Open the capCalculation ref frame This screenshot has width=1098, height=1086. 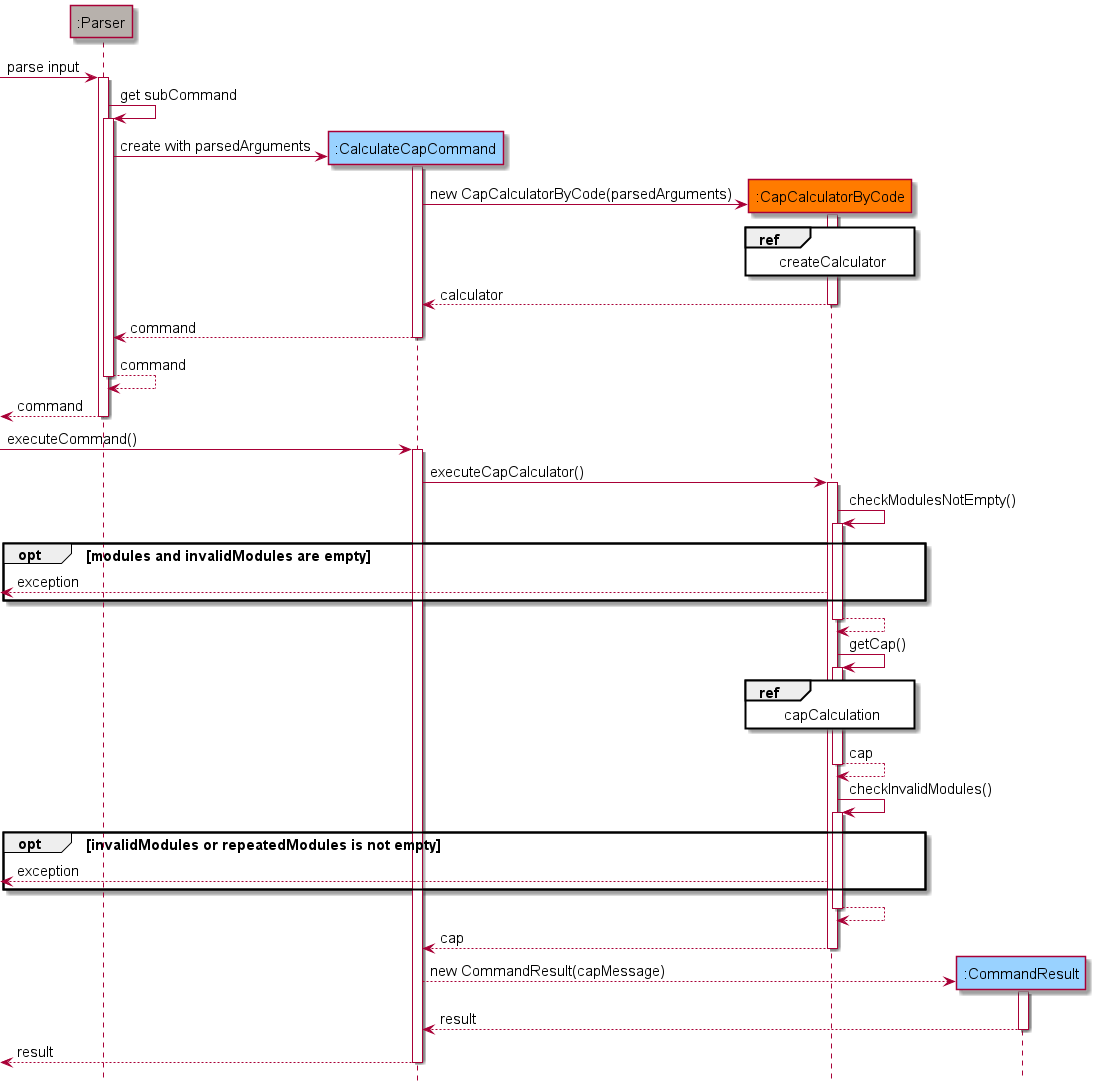point(829,705)
